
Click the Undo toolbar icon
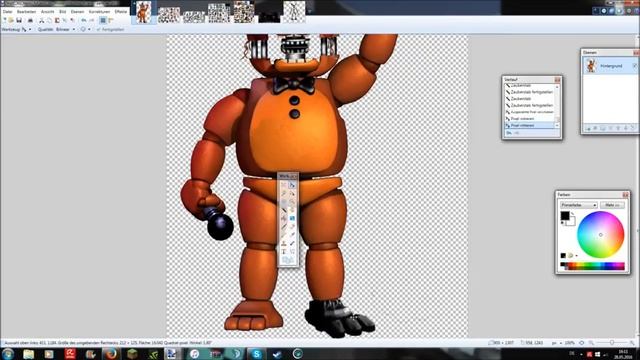[84, 20]
